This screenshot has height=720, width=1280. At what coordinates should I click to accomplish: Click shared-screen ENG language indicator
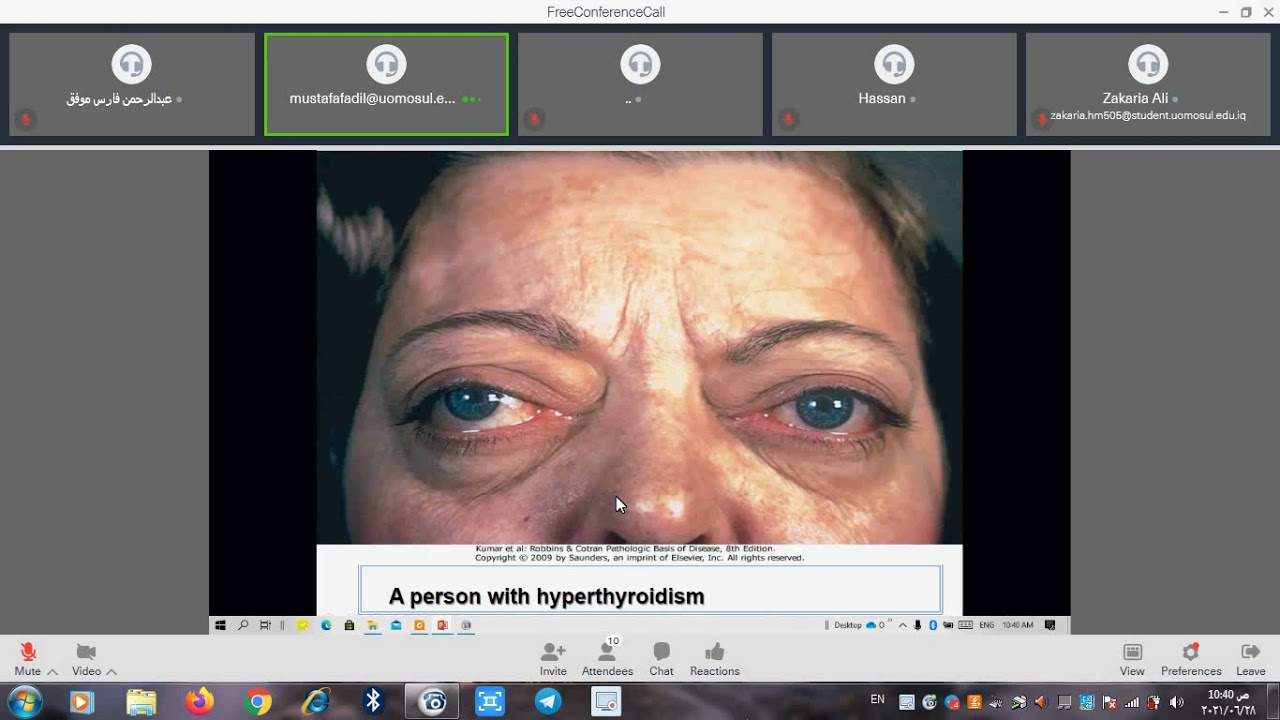click(986, 625)
